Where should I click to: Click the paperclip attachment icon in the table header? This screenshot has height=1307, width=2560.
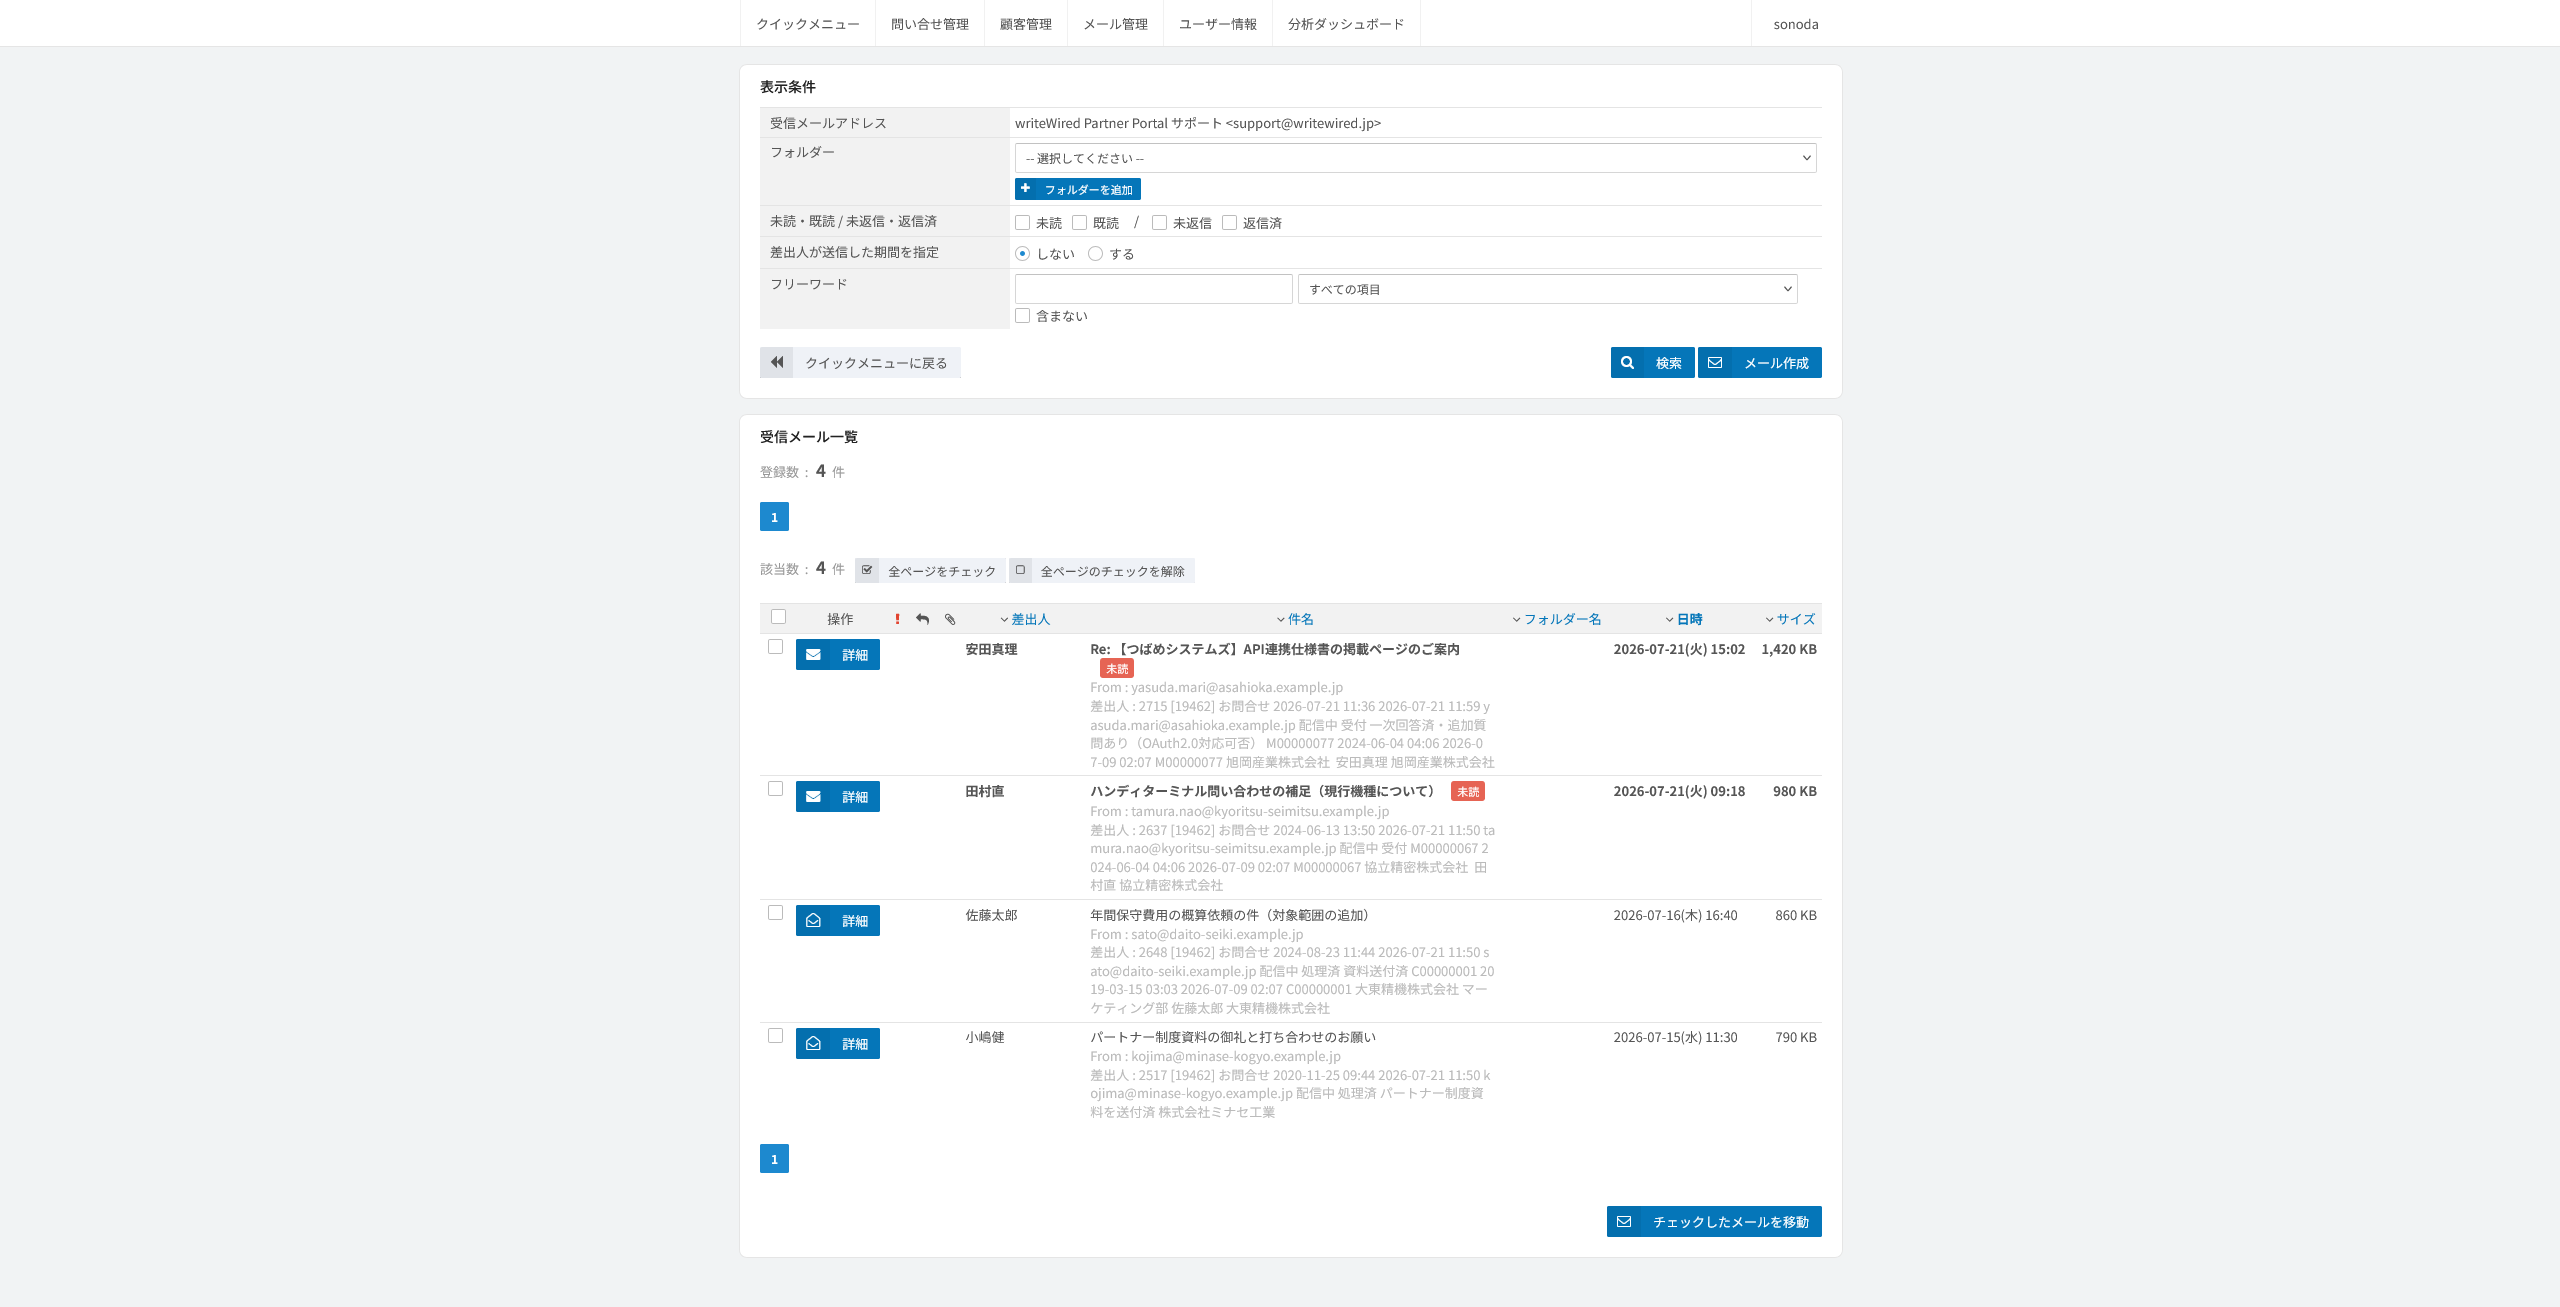pyautogui.click(x=950, y=619)
